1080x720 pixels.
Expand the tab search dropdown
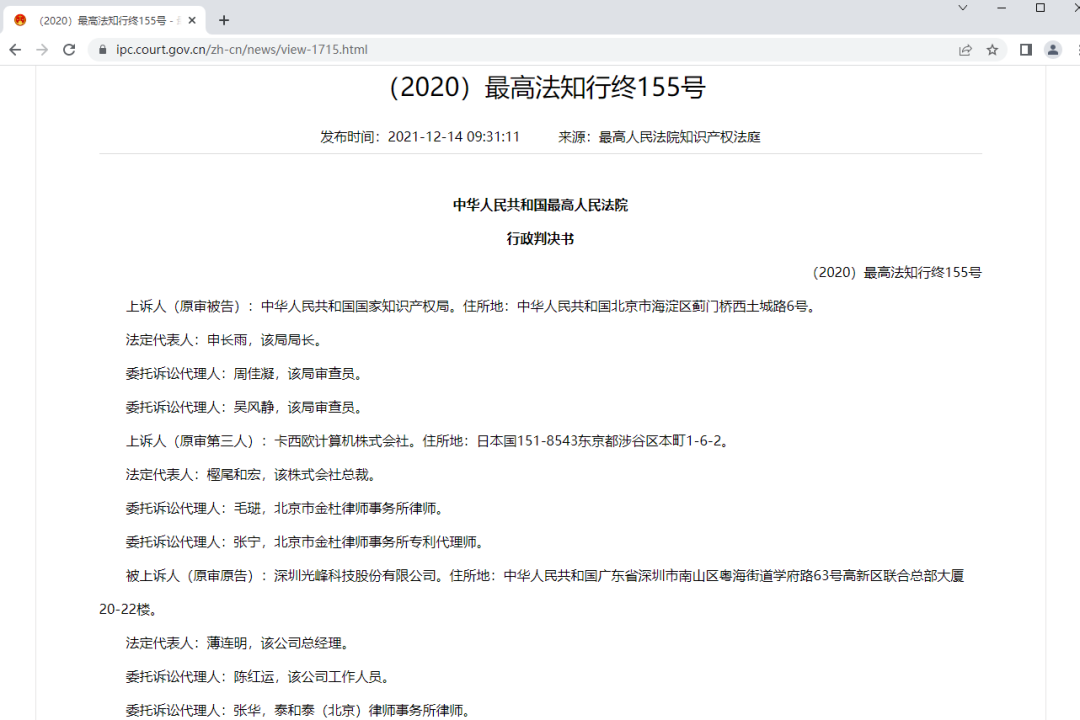tap(963, 8)
